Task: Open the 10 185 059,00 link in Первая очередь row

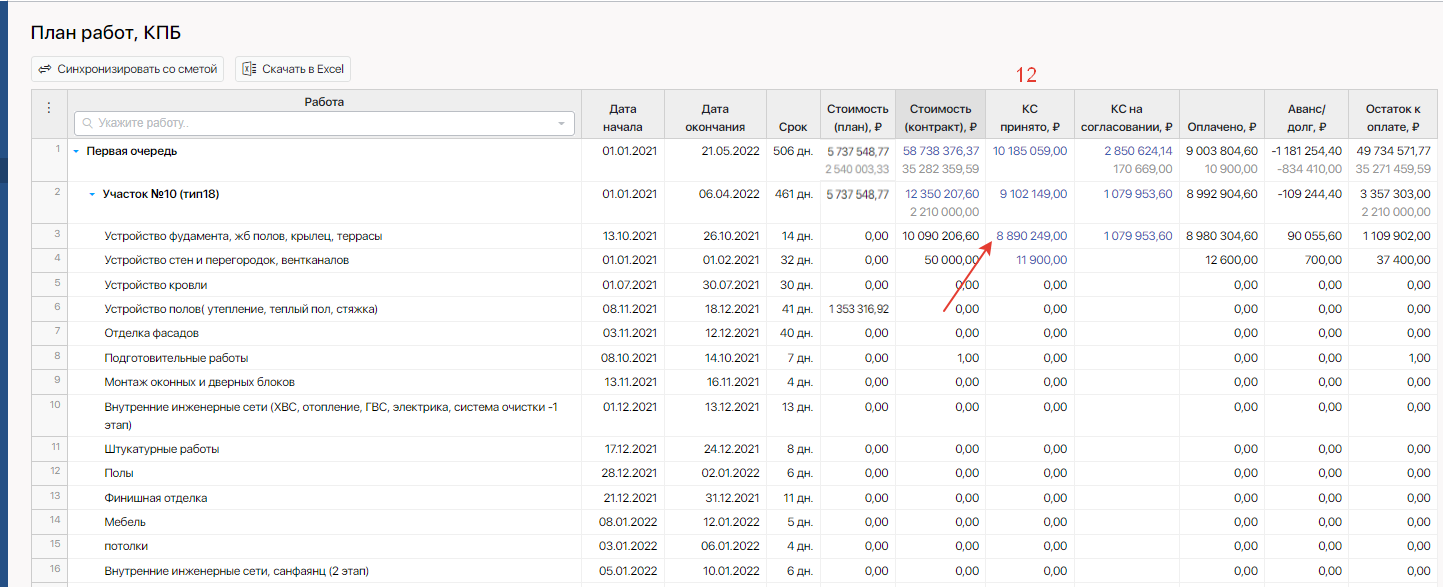Action: (x=1029, y=151)
